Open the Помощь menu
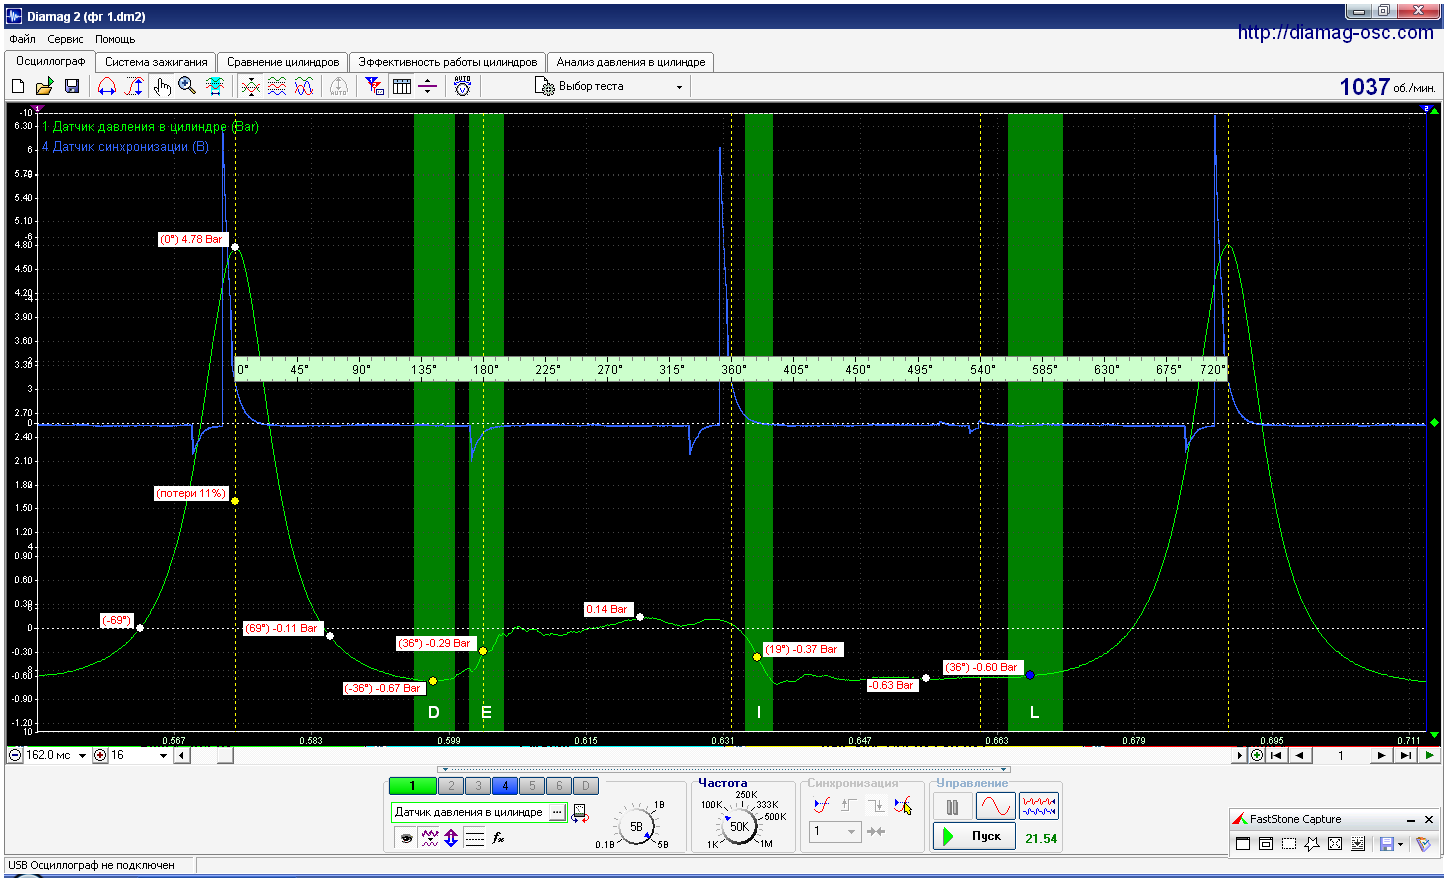This screenshot has height=878, width=1448. [115, 39]
